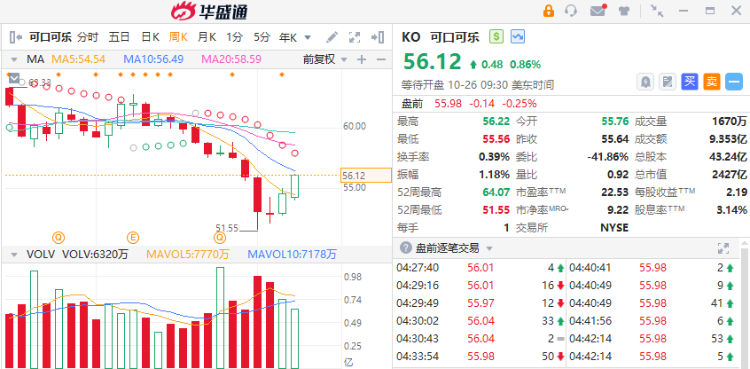The image size is (750, 369).
Task: Click help question mark beside 盘前逐笔交易
Action: tap(406, 248)
